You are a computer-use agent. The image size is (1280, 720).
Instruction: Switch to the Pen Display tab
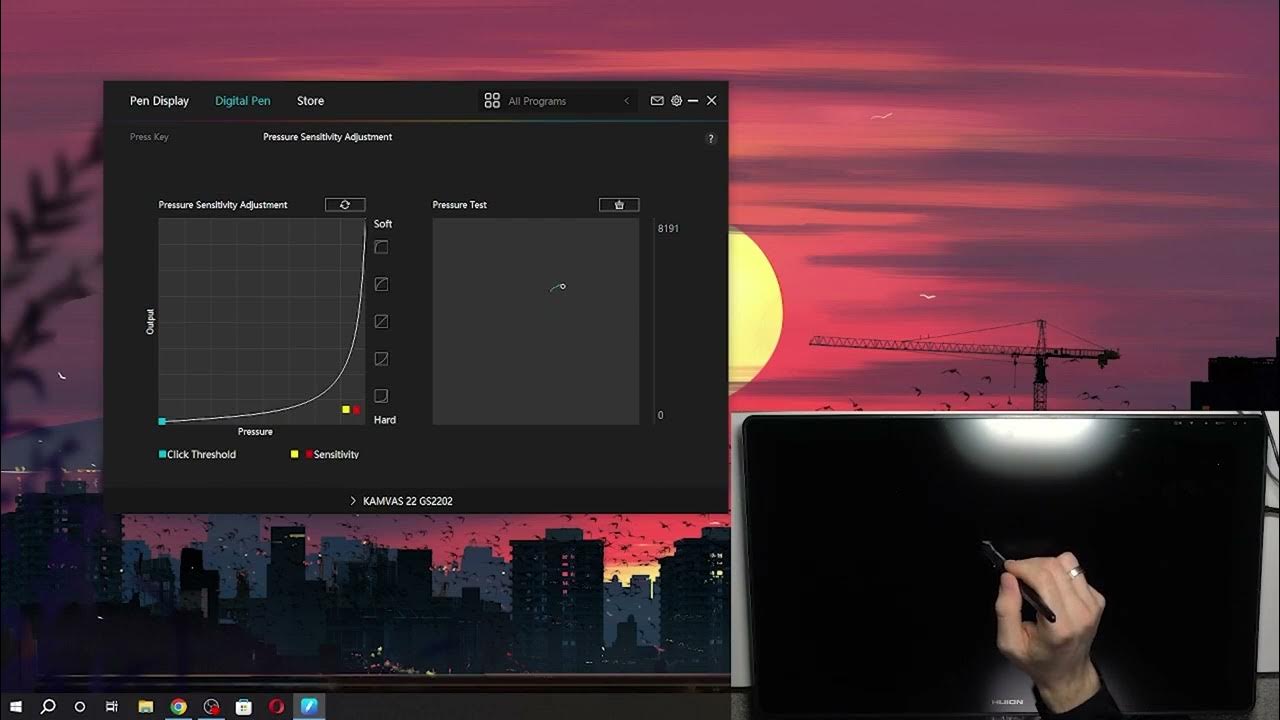[160, 100]
